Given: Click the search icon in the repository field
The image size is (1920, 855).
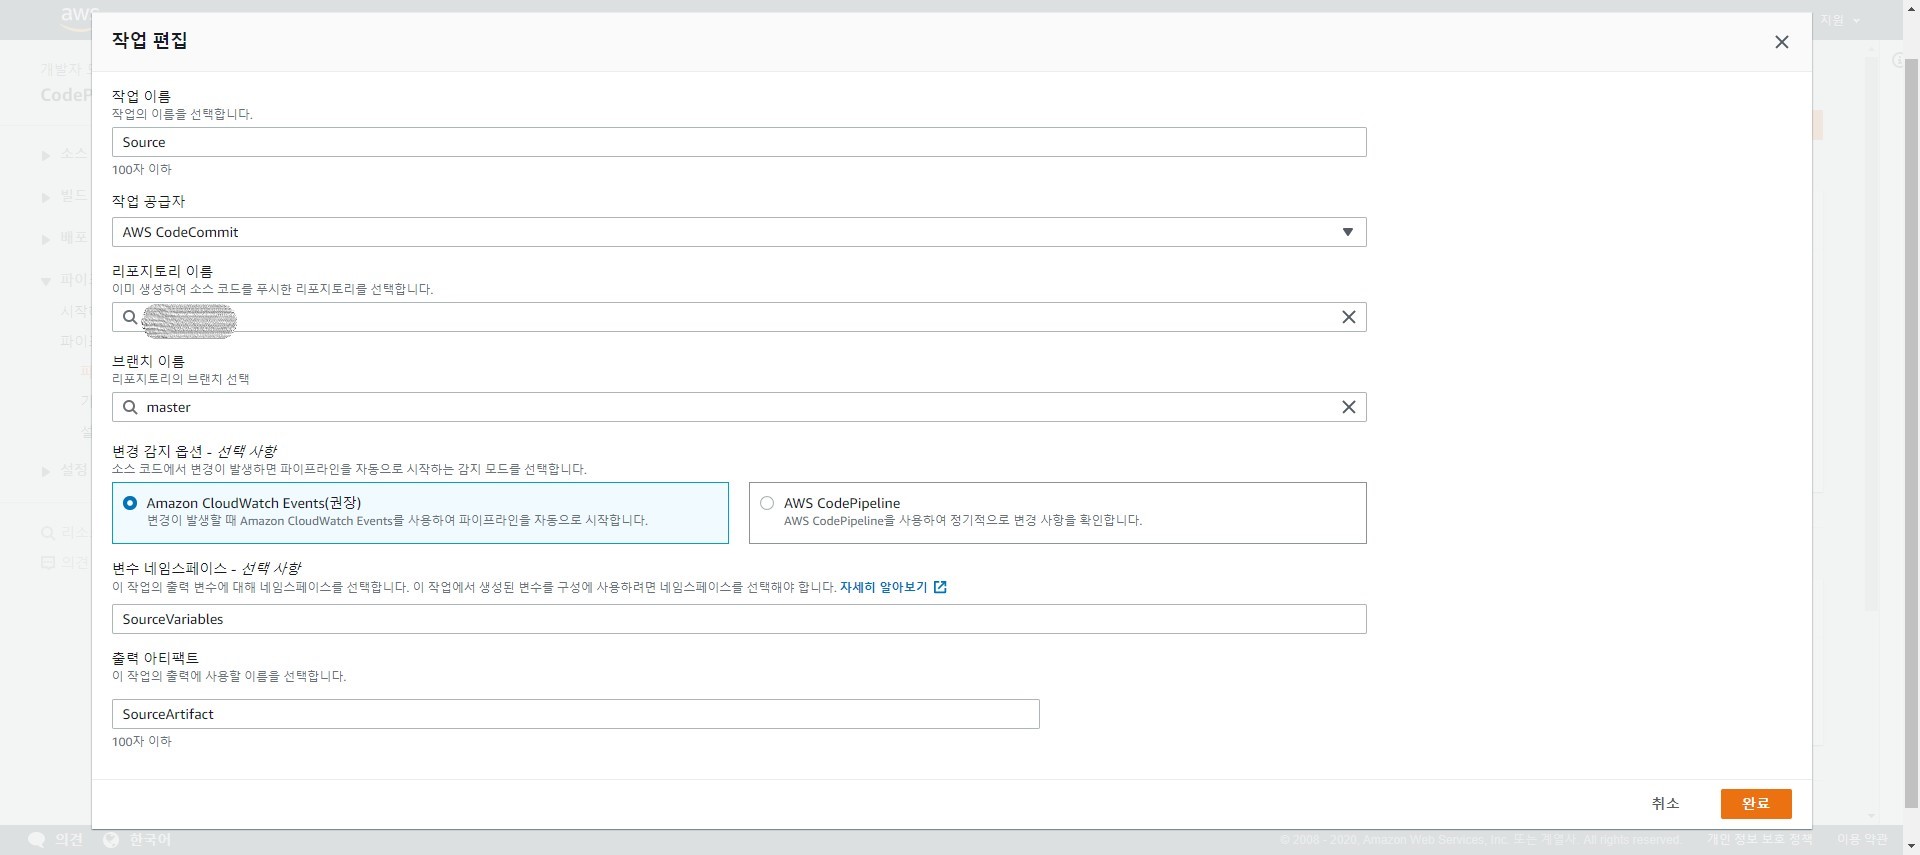Looking at the screenshot, I should (130, 317).
